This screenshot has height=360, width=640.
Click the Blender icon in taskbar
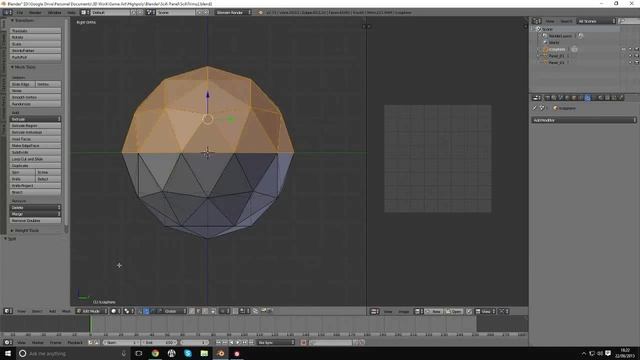pos(220,353)
